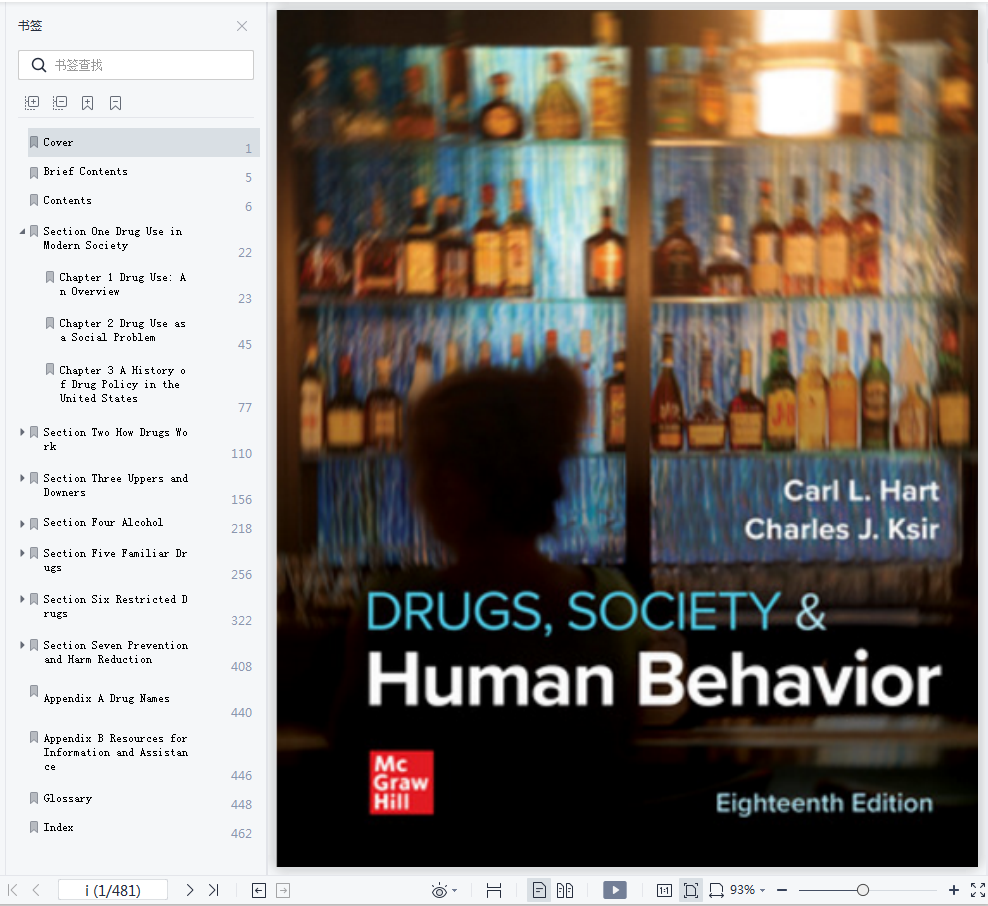Click bookmark flag icon beside Appendix A
Screen dimensions: 988x906
click(34, 691)
